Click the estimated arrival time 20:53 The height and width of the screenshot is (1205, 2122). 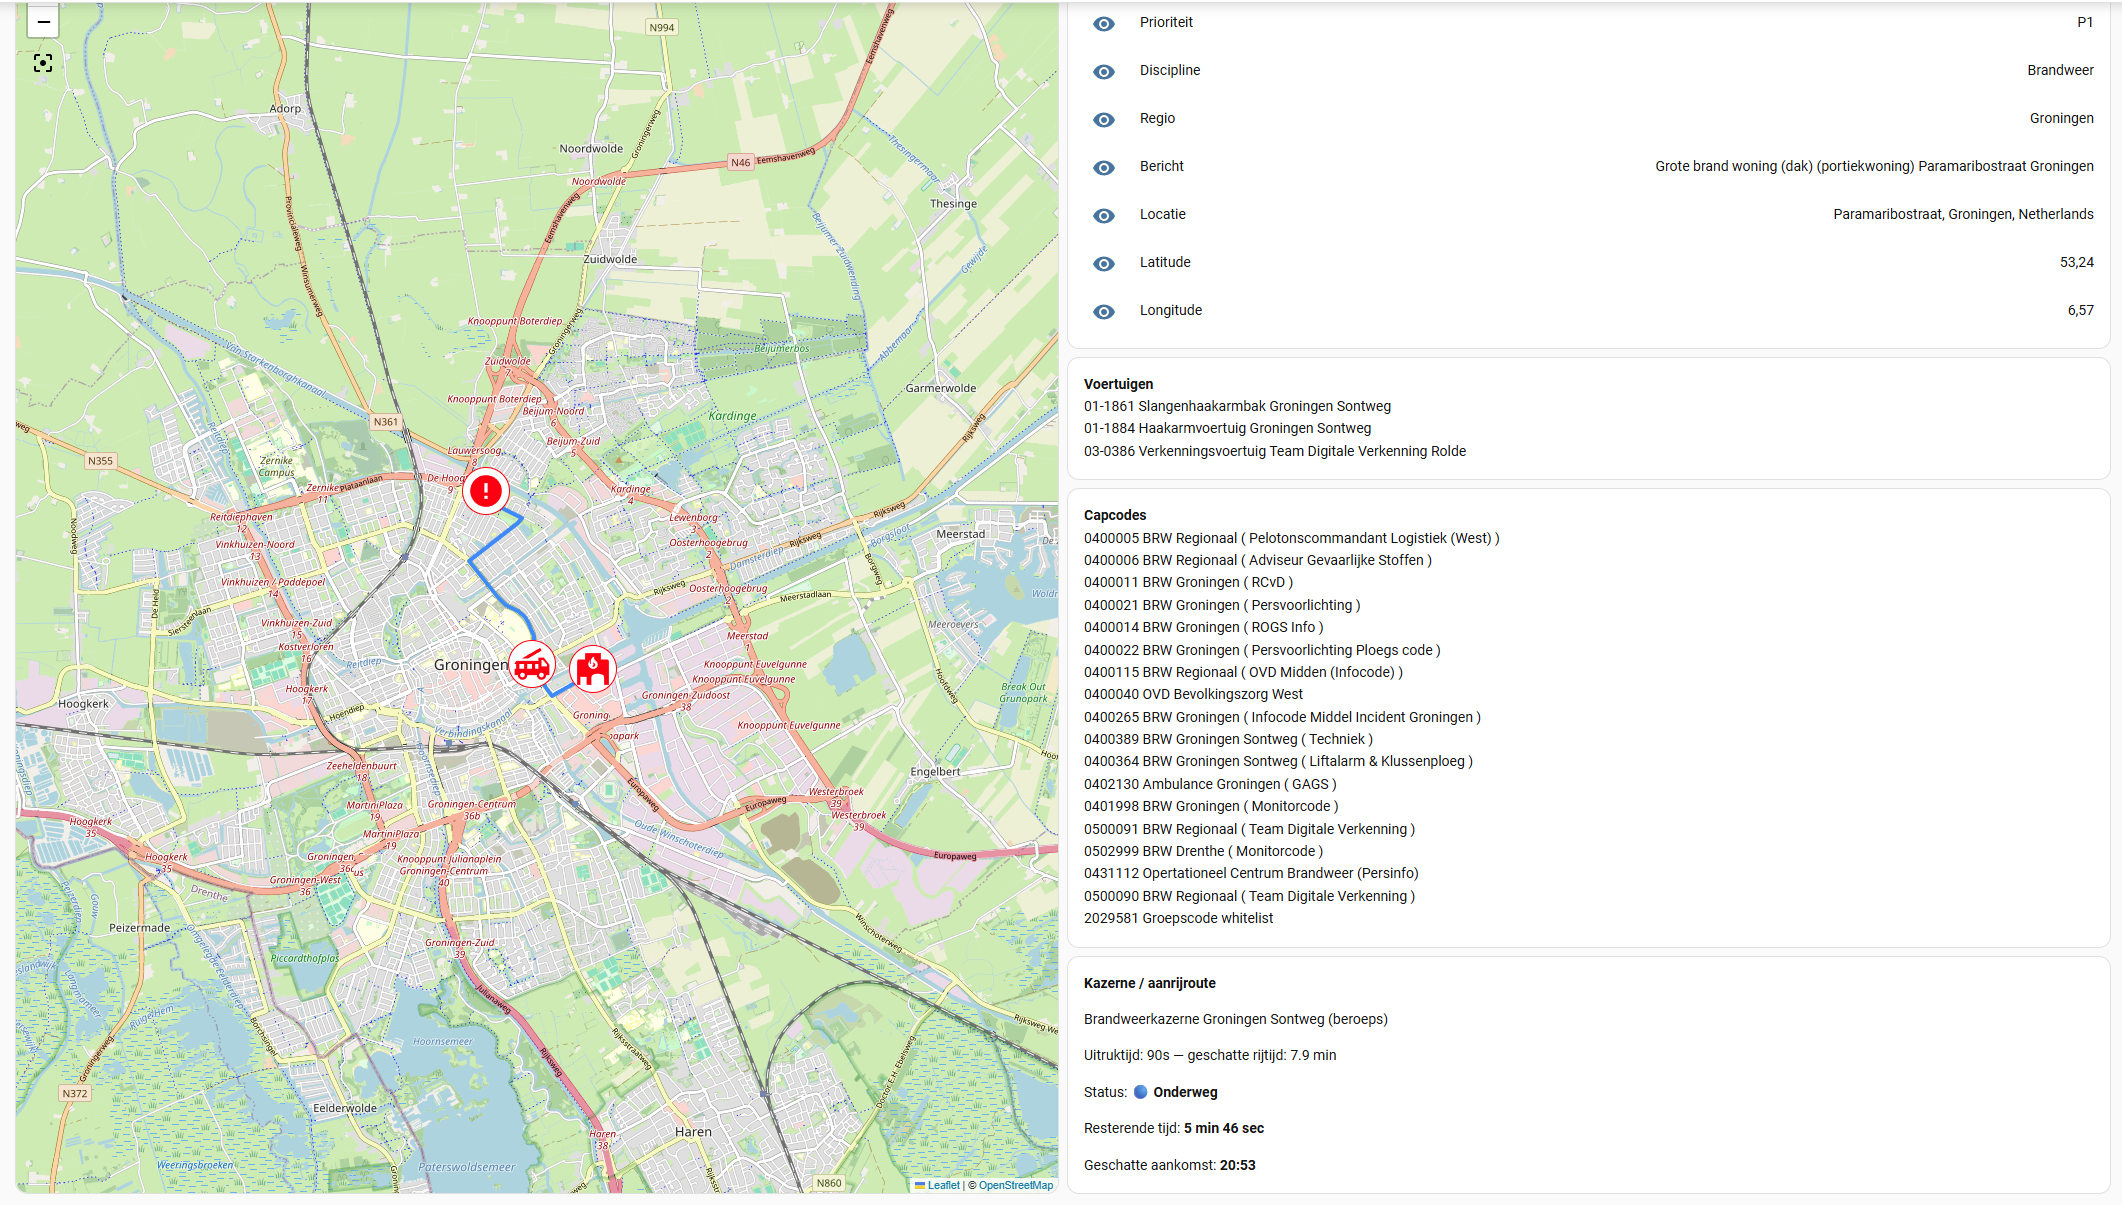point(1238,1165)
